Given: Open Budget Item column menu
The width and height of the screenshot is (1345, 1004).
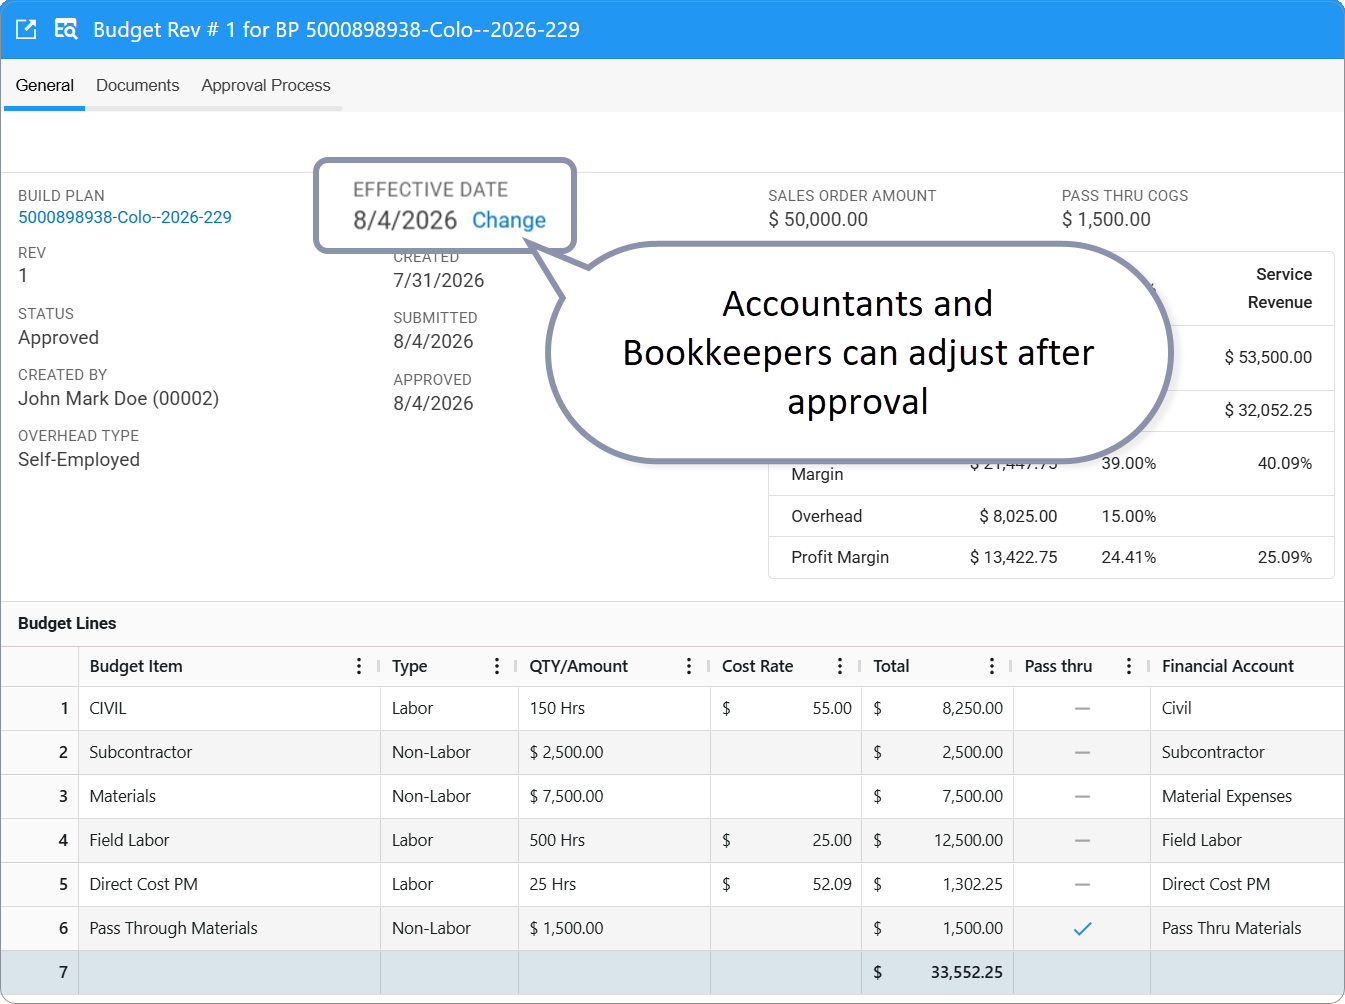Looking at the screenshot, I should (359, 666).
